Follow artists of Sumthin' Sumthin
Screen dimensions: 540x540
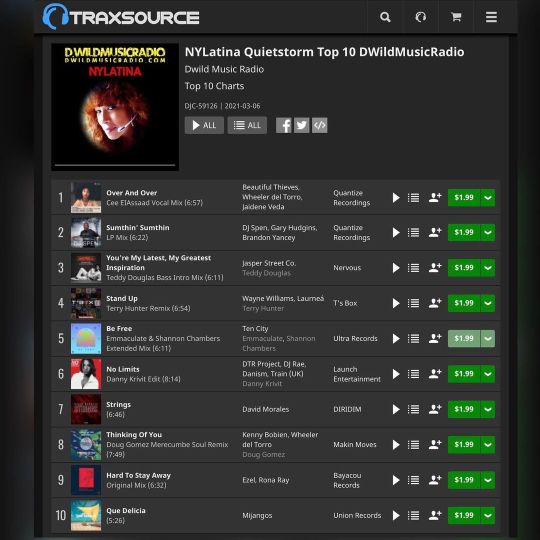coord(435,232)
